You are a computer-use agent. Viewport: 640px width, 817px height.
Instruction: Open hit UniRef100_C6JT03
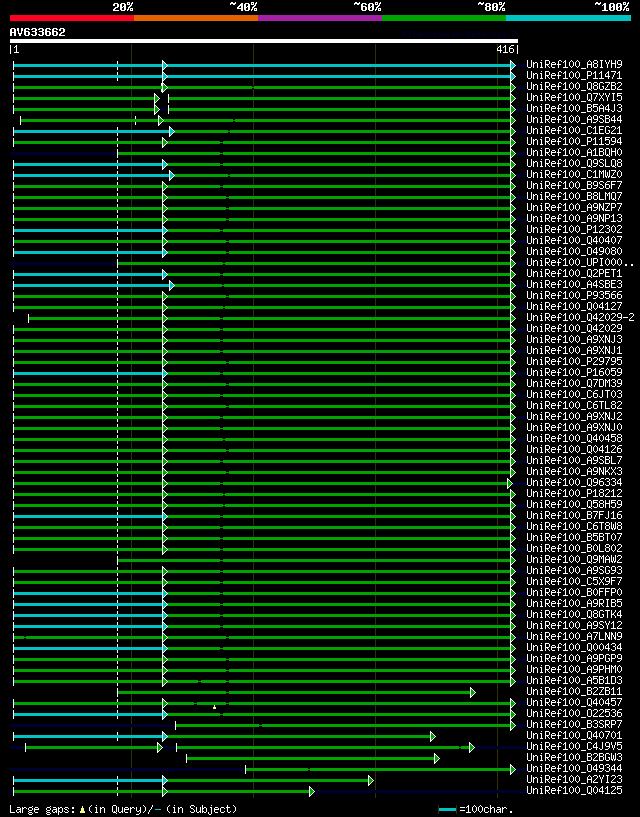pos(574,394)
